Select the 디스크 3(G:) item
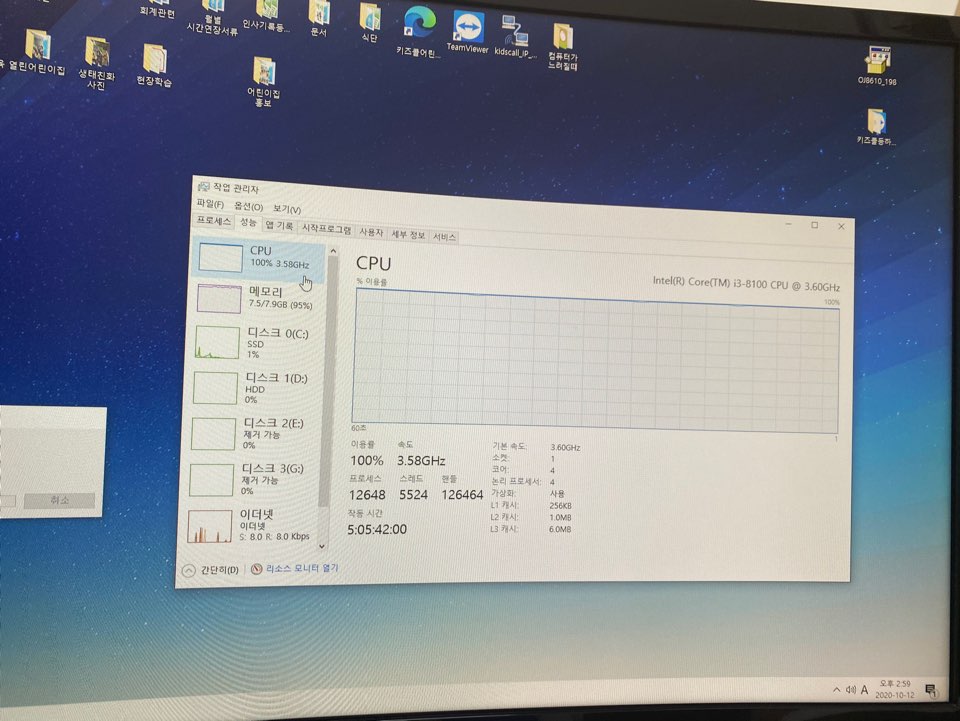960x721 pixels. (x=252, y=479)
